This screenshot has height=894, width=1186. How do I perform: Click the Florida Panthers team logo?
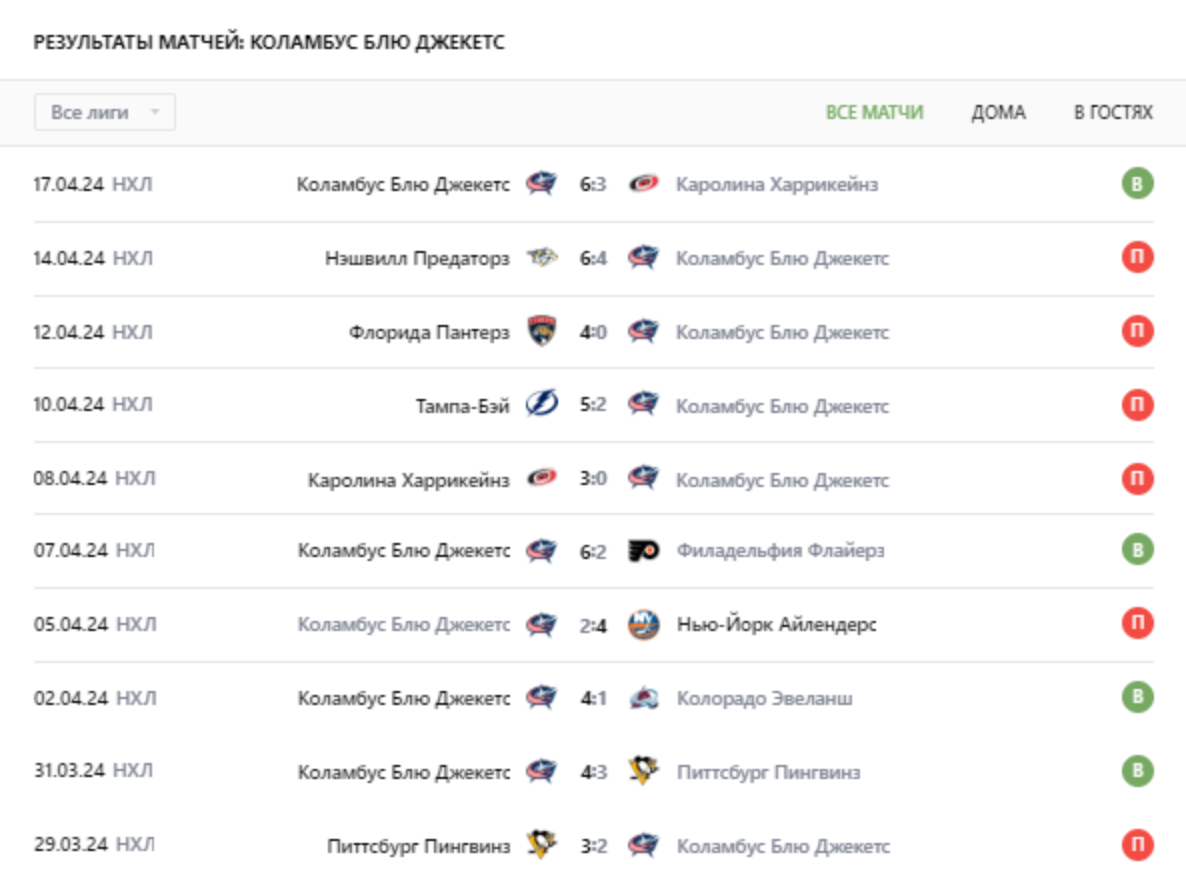[542, 332]
